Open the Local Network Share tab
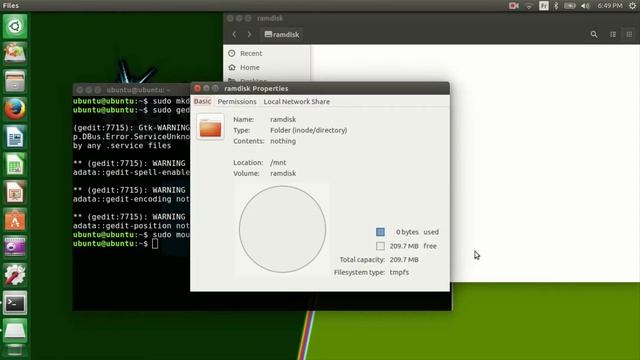 point(297,102)
